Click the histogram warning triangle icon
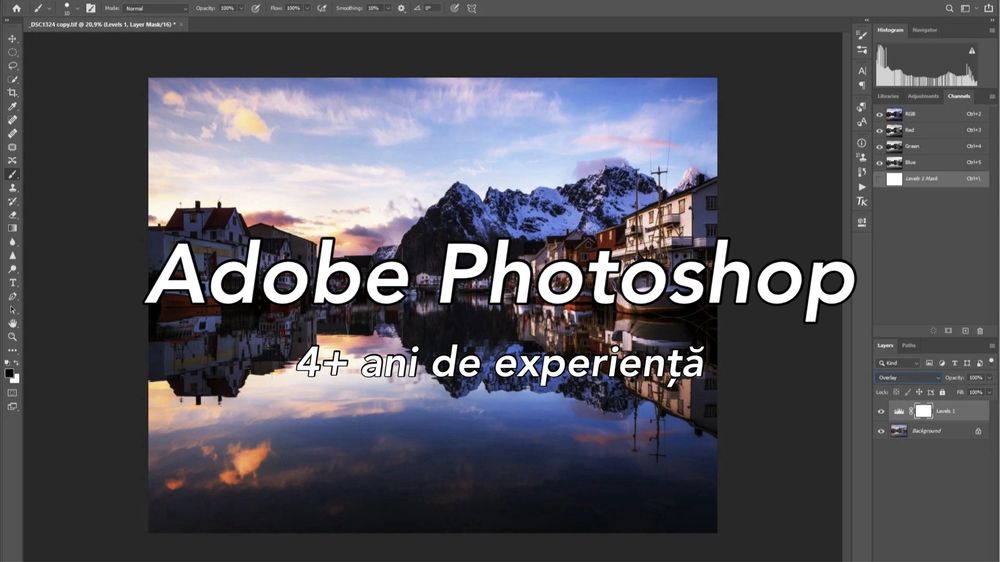The image size is (1000, 562). tap(971, 51)
